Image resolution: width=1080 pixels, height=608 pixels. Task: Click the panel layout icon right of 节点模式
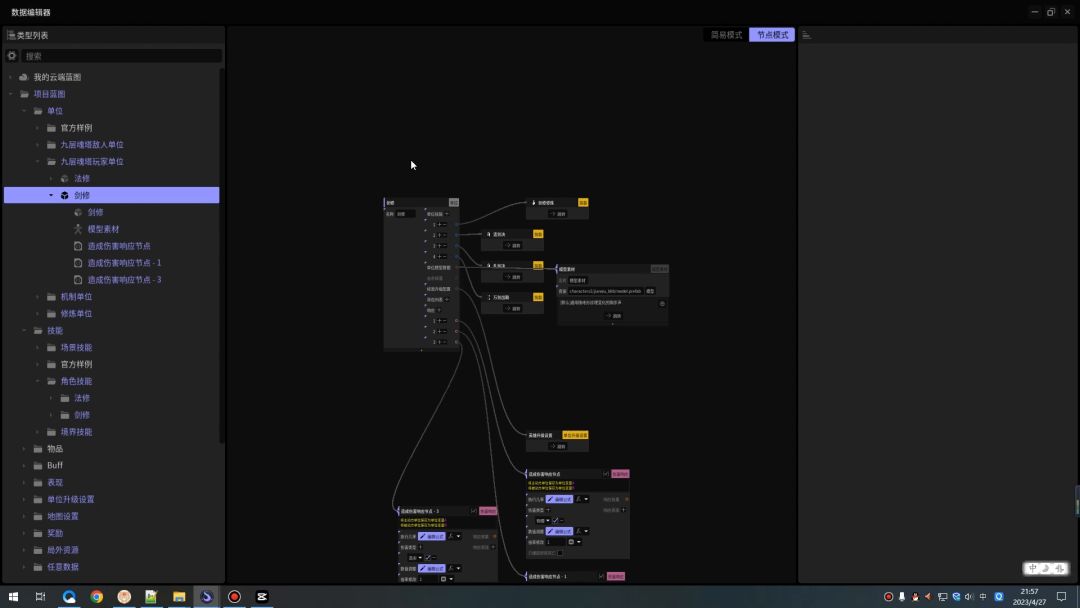pyautogui.click(x=807, y=35)
